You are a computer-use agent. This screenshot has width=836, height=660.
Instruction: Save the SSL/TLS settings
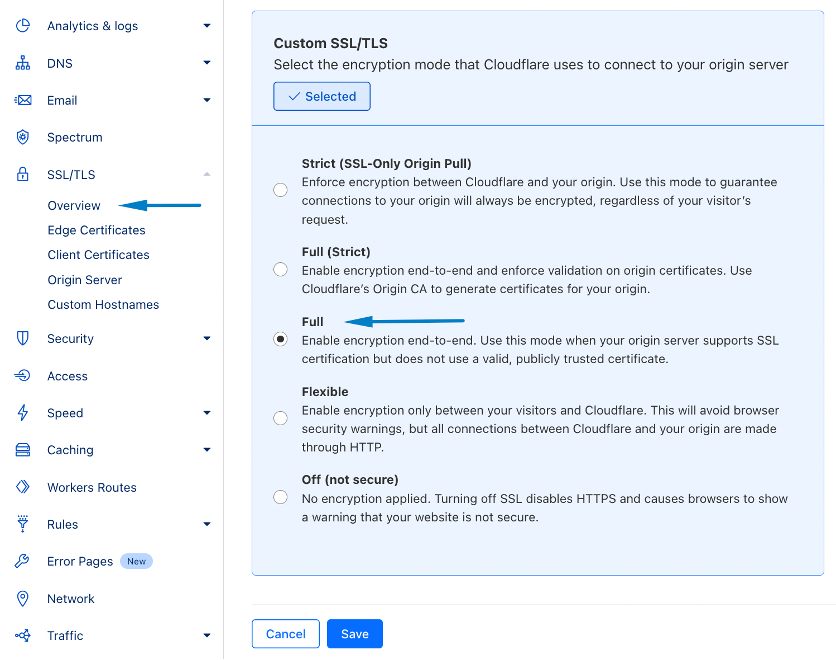click(354, 633)
